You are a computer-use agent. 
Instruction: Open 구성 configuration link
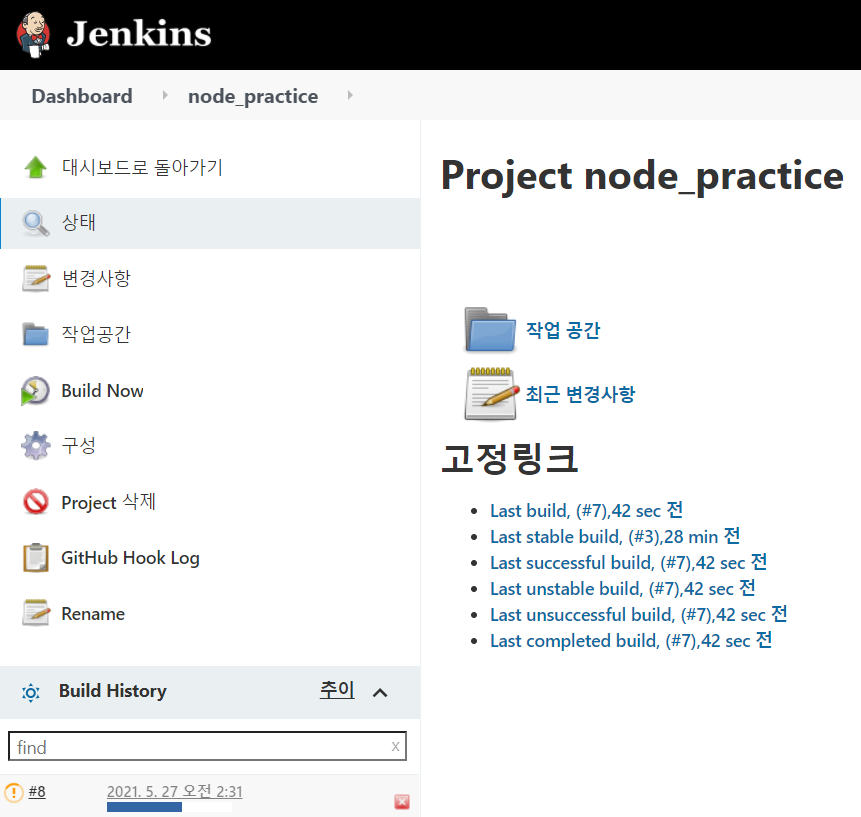tap(79, 445)
